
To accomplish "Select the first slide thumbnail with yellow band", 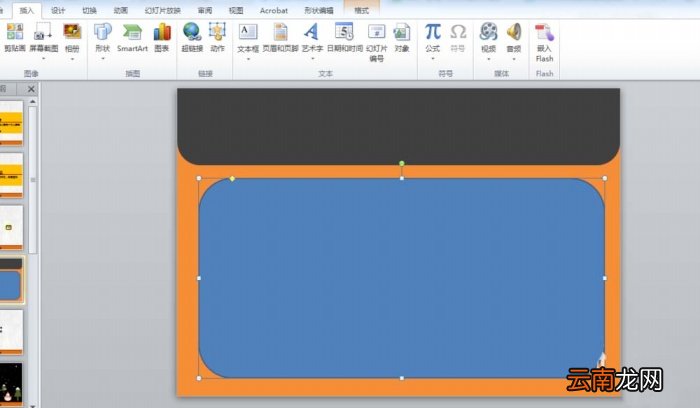I will (11, 123).
